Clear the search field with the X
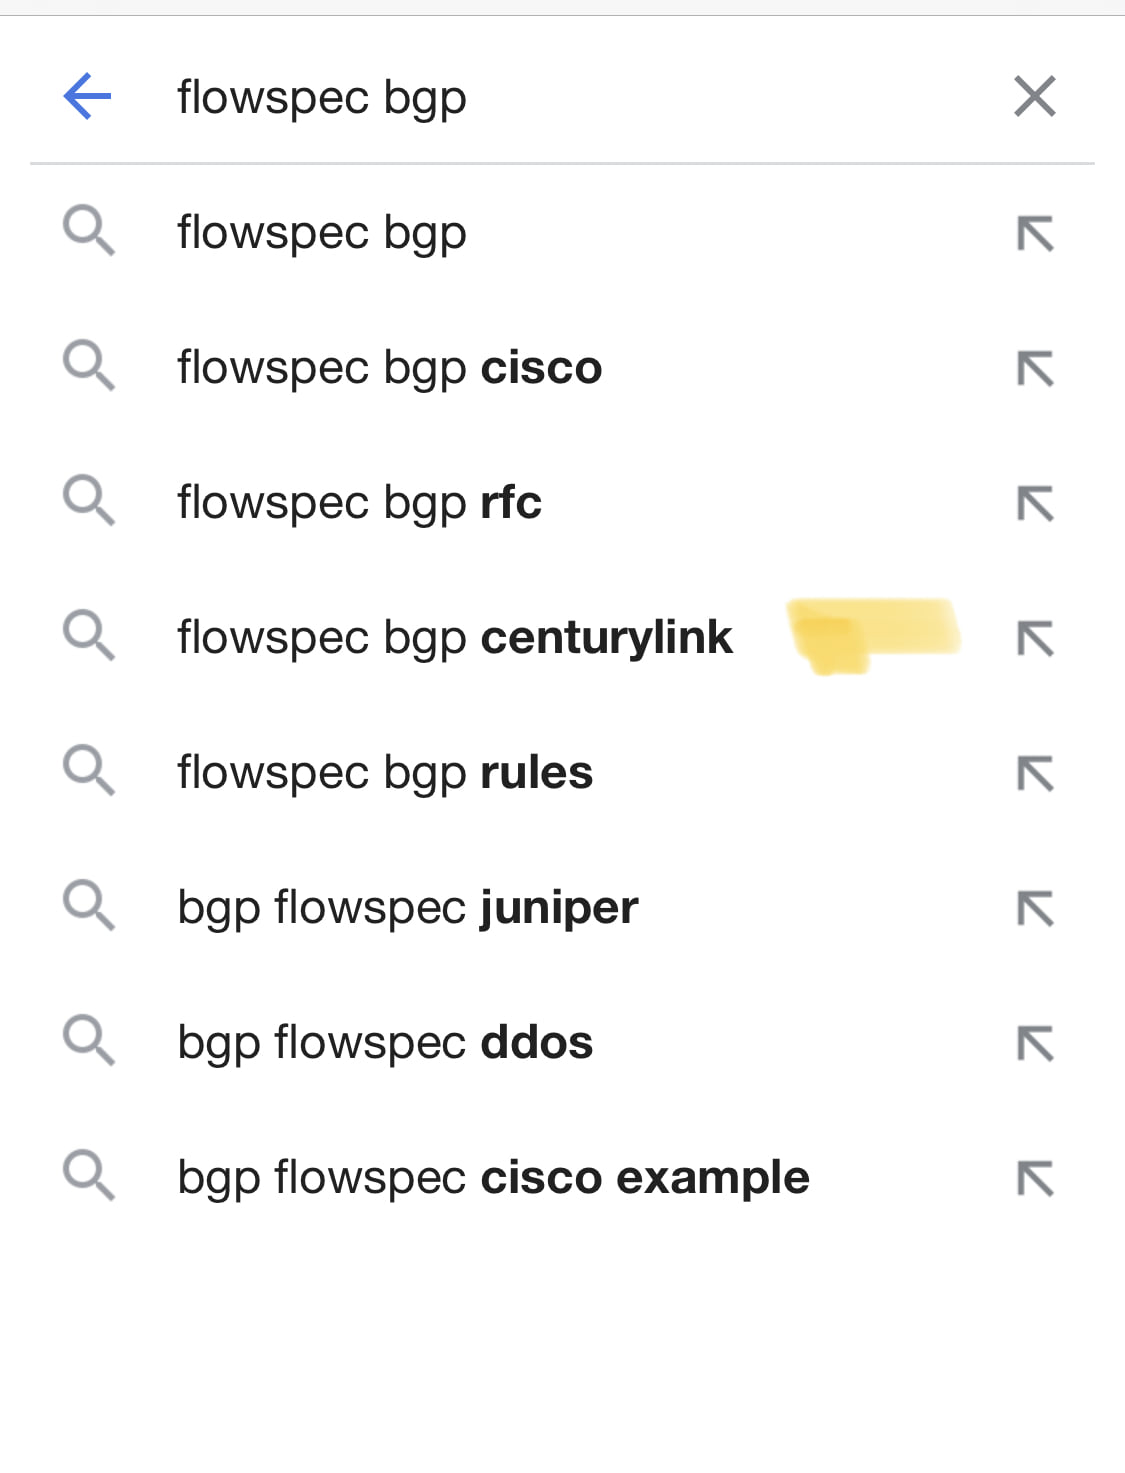 tap(1035, 97)
